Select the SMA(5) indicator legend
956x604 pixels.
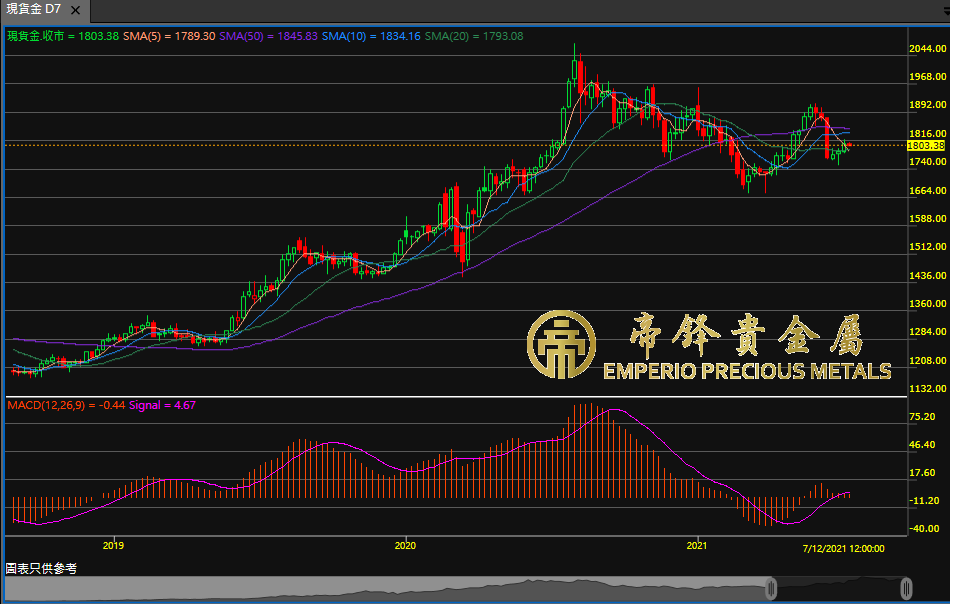pos(169,36)
